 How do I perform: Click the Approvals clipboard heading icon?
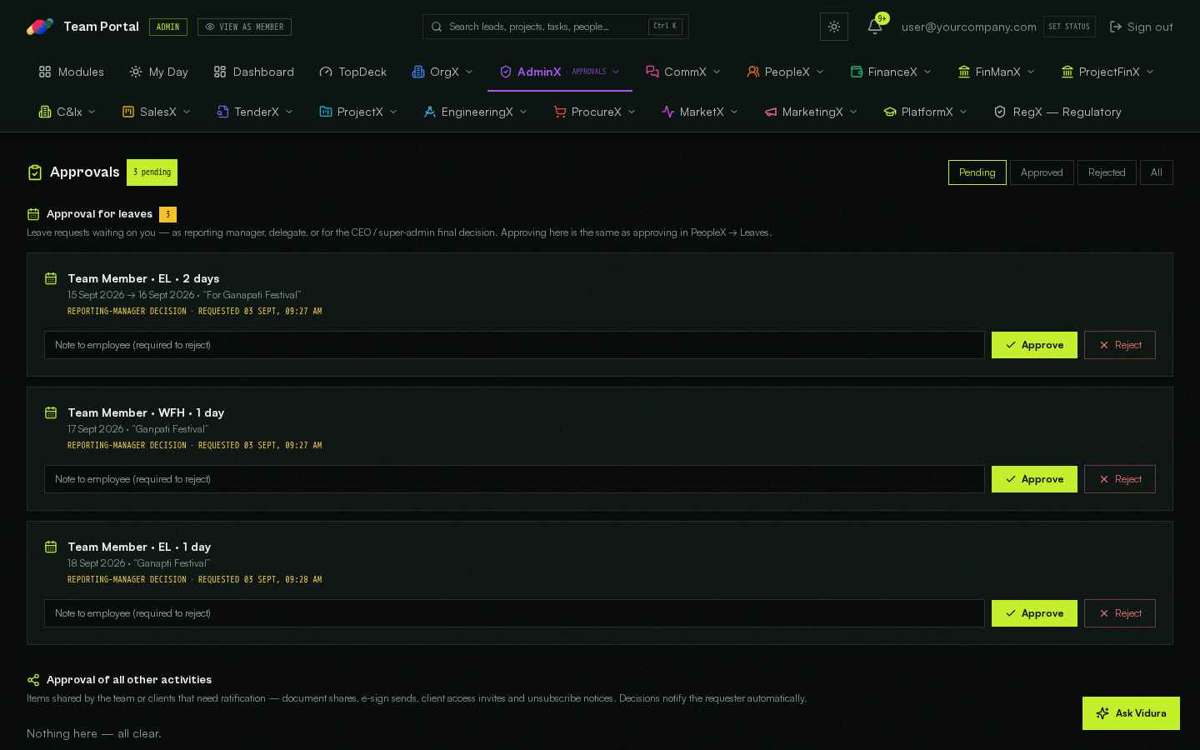pyautogui.click(x=35, y=172)
